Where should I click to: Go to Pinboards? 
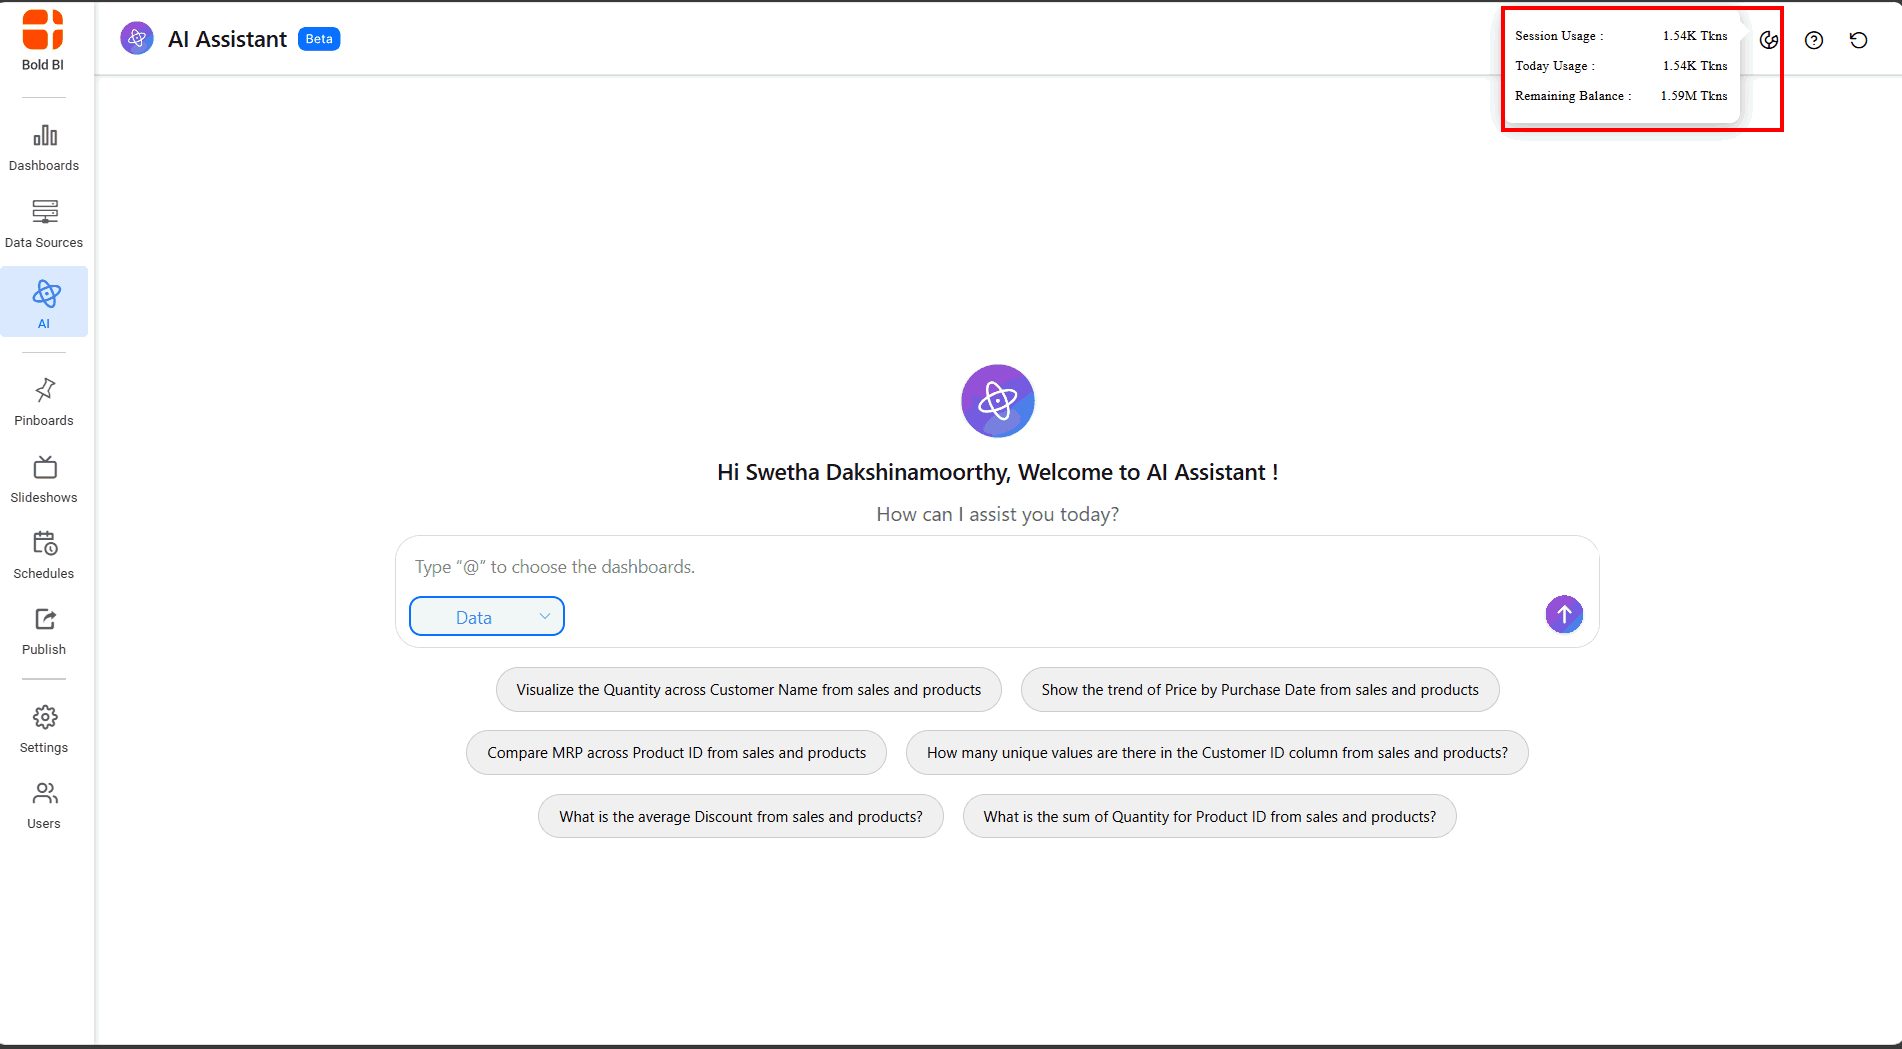click(44, 402)
